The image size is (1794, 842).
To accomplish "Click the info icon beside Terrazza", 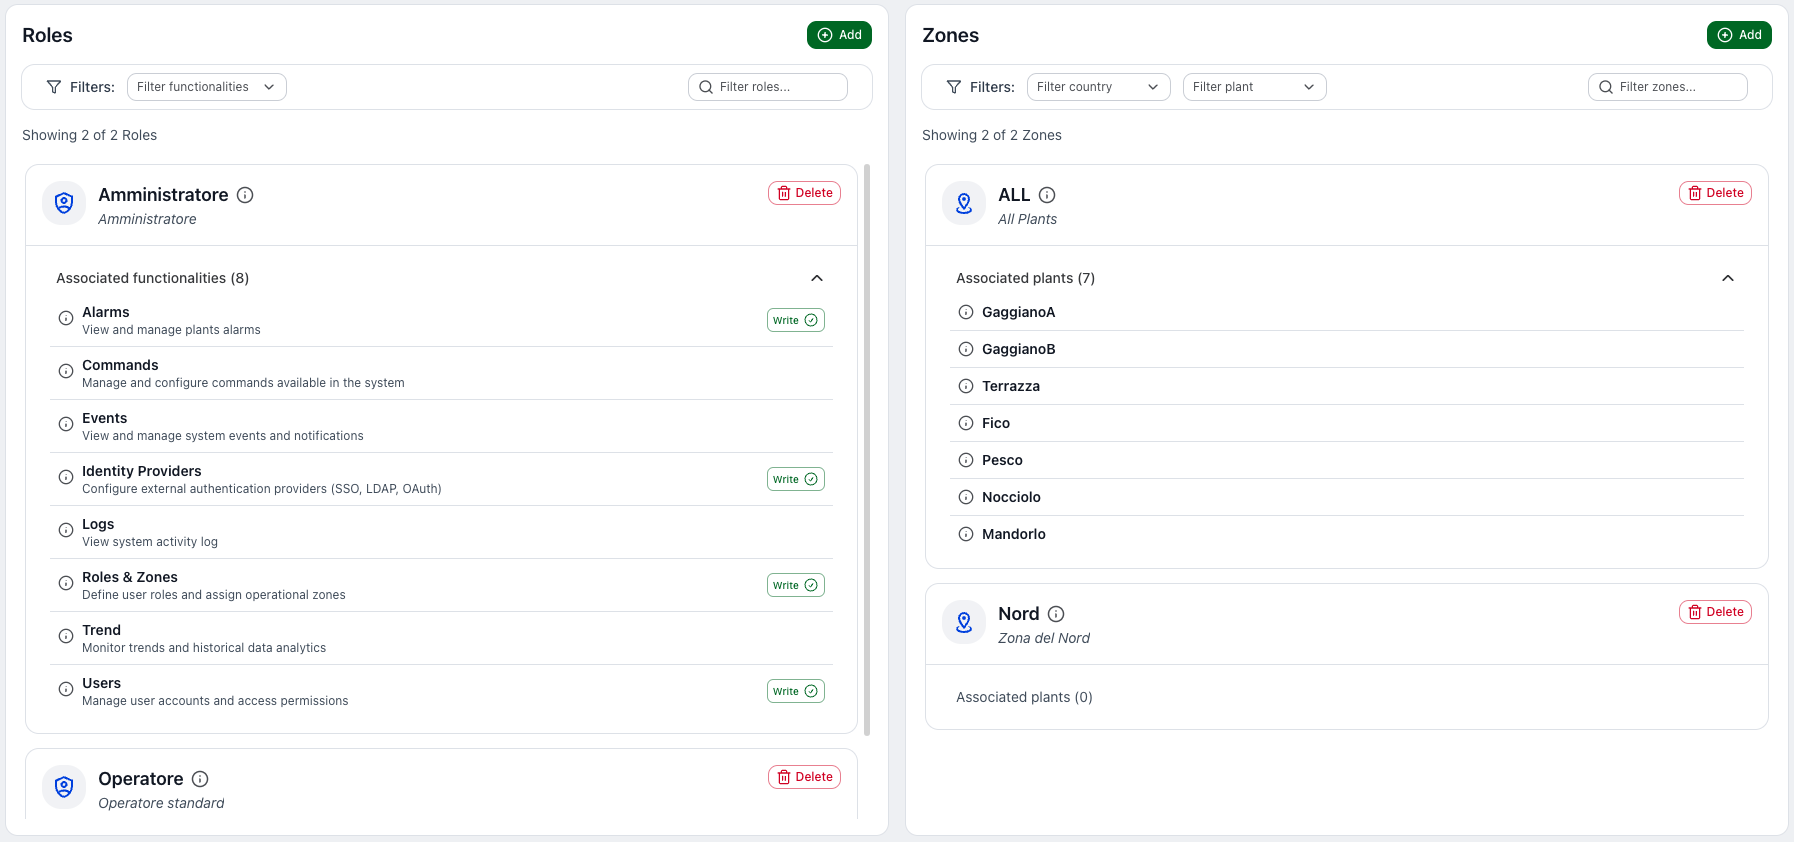I will [x=966, y=386].
